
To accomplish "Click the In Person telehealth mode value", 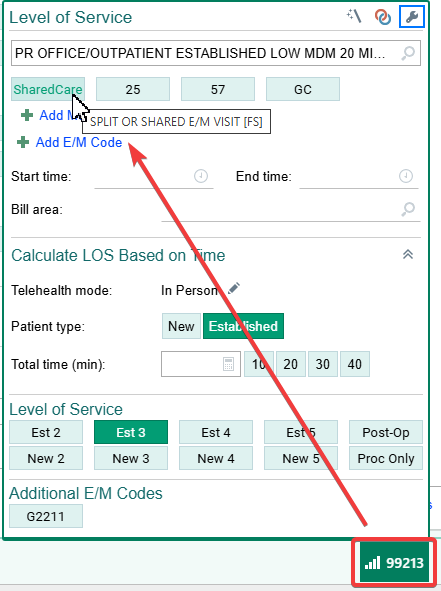I will pos(189,290).
